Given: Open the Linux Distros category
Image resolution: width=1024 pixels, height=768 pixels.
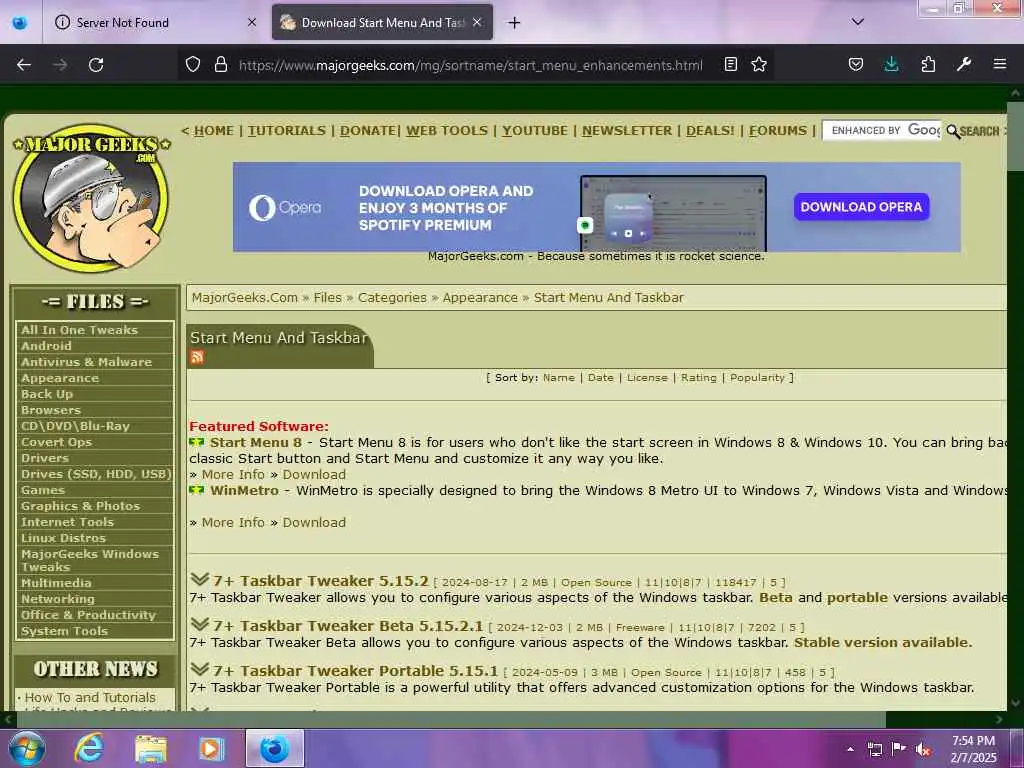Looking at the screenshot, I should (63, 539).
